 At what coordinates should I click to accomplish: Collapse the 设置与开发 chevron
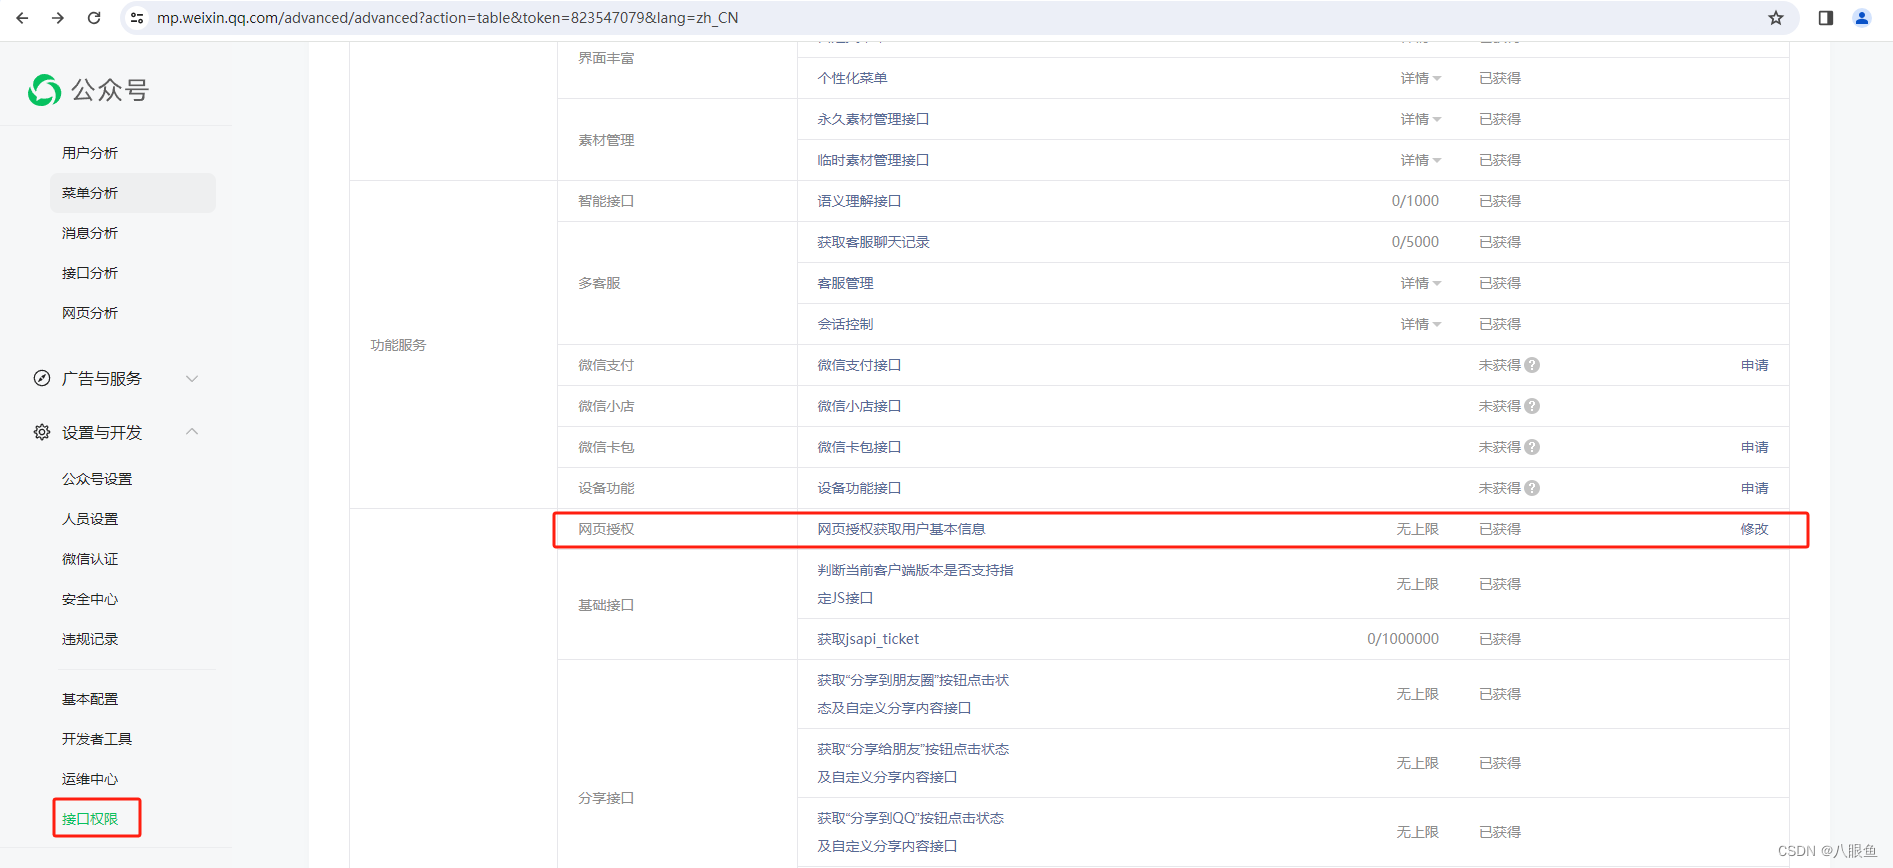(192, 432)
